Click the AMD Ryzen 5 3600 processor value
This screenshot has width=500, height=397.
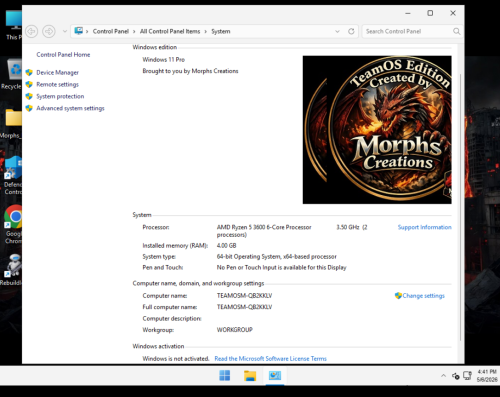tap(264, 227)
